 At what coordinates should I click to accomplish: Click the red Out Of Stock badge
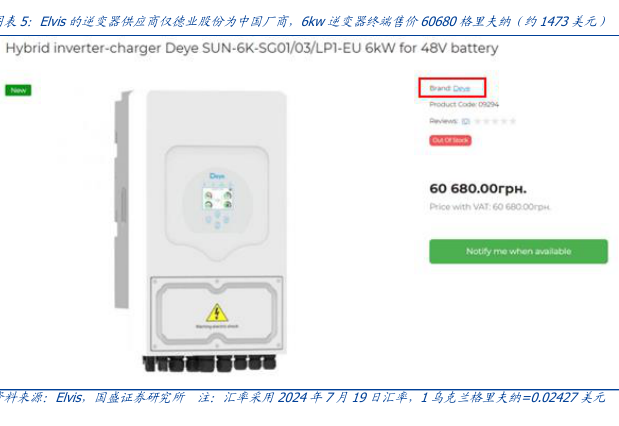click(x=450, y=140)
